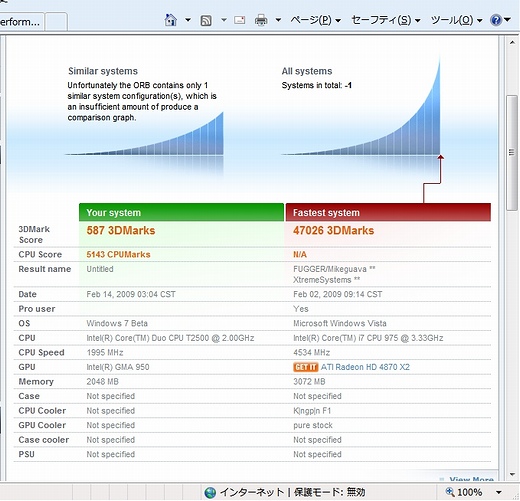Click the '587 3DMarks' score
The width and height of the screenshot is (520, 501).
click(x=121, y=230)
